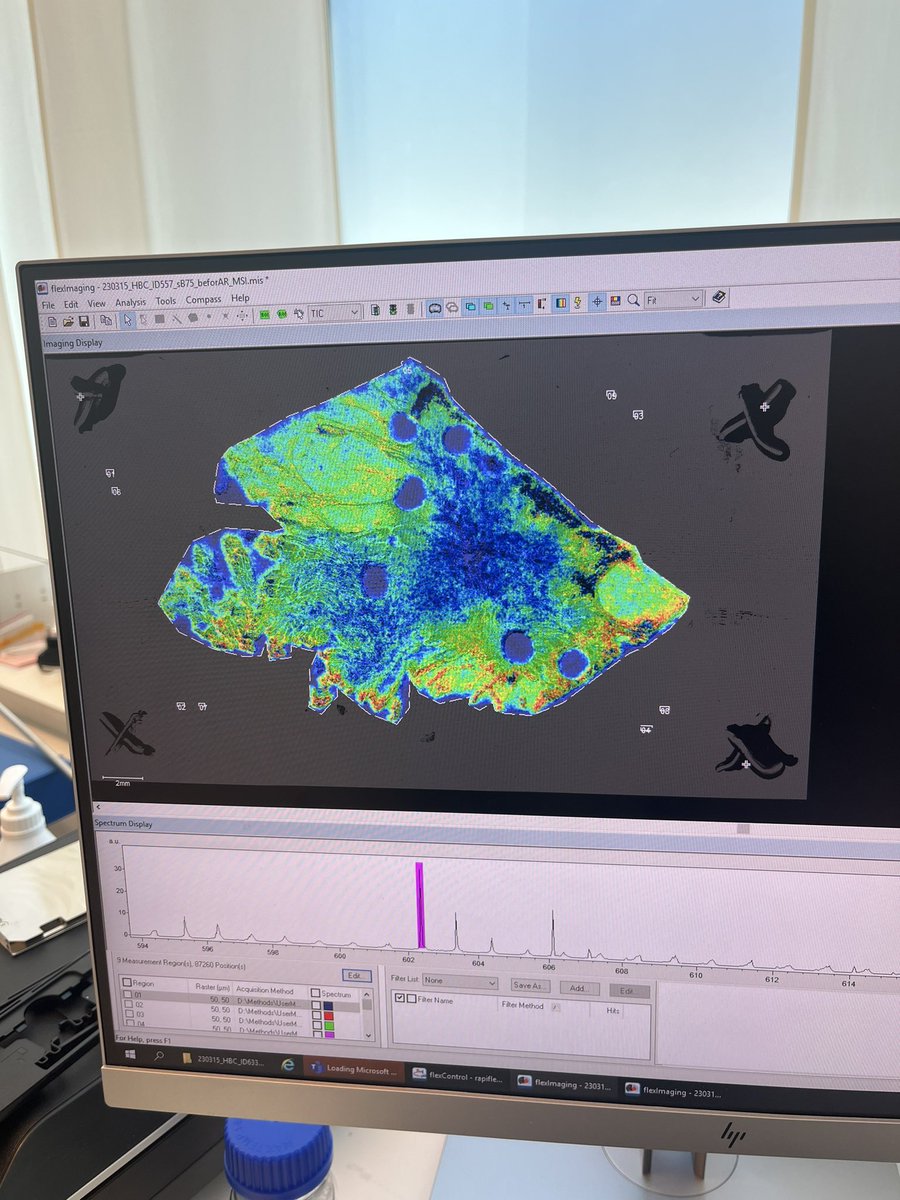Click the second green toolbar icon
Image resolution: width=900 pixels, height=1200 pixels.
[x=281, y=314]
